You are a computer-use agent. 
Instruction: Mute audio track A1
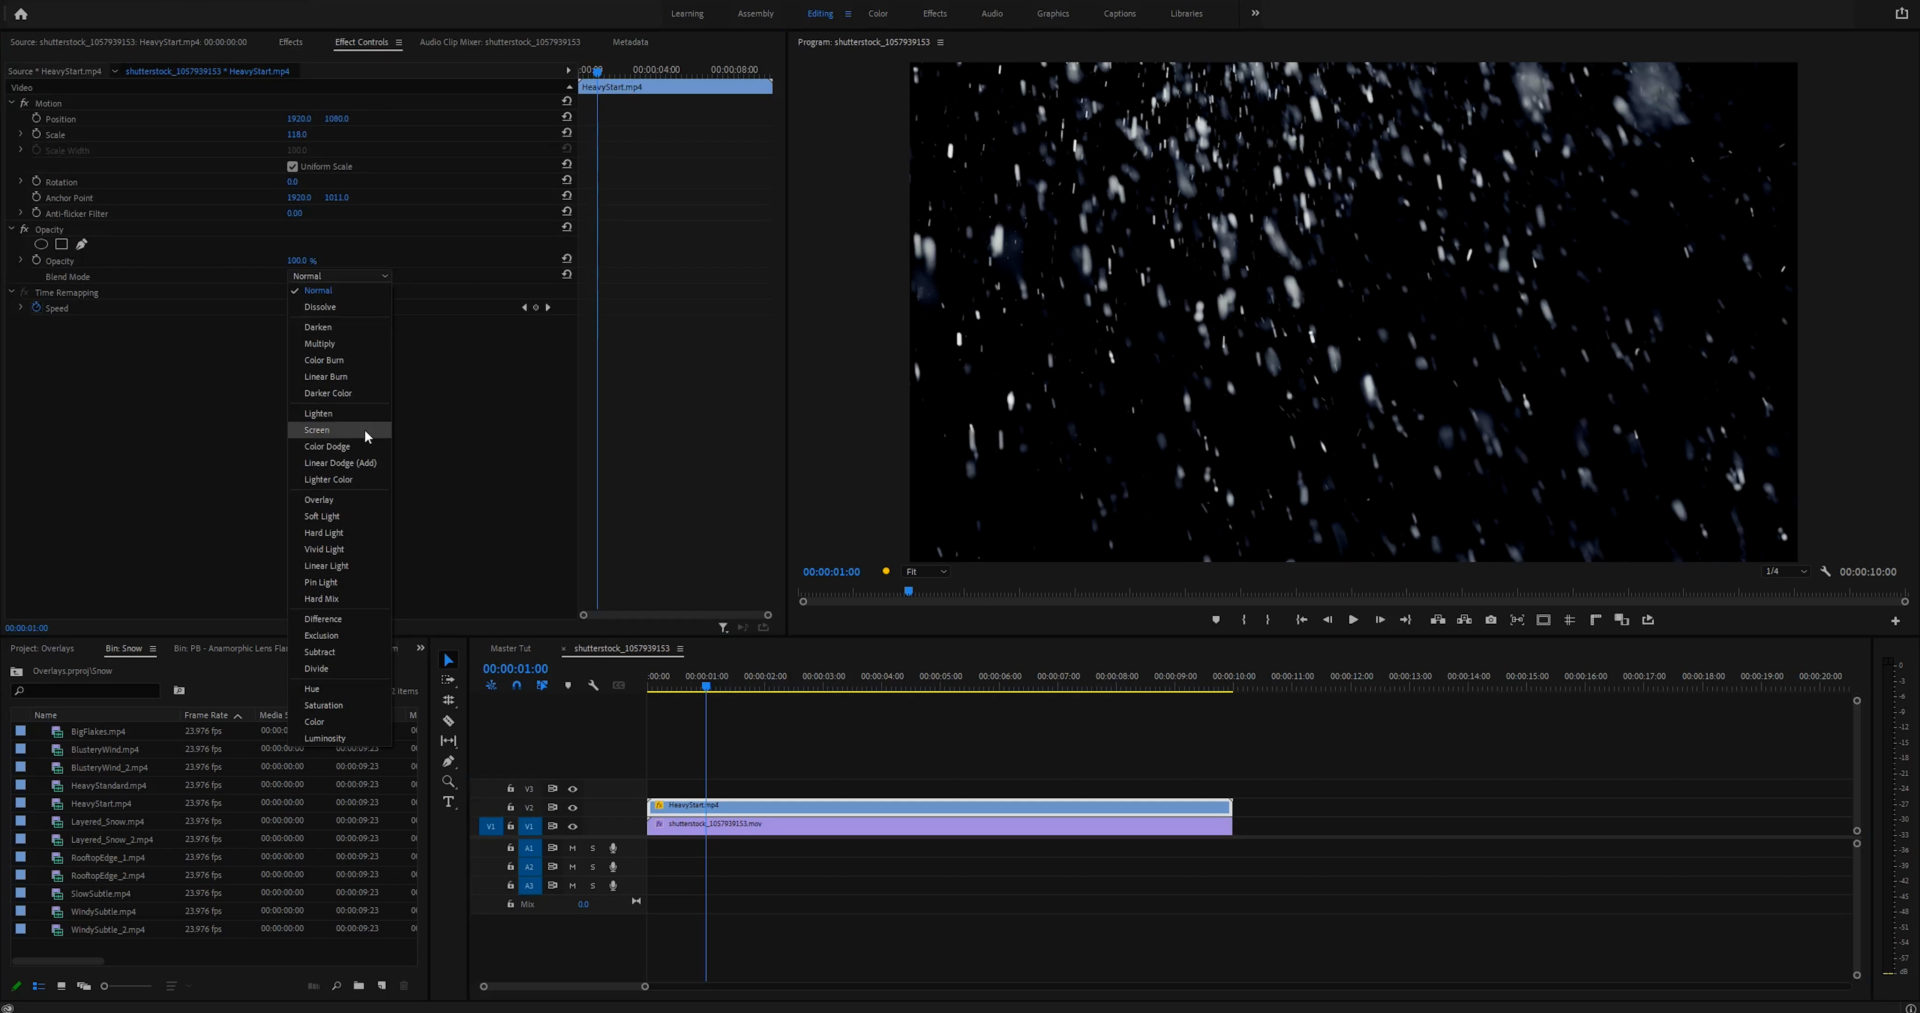(x=572, y=848)
